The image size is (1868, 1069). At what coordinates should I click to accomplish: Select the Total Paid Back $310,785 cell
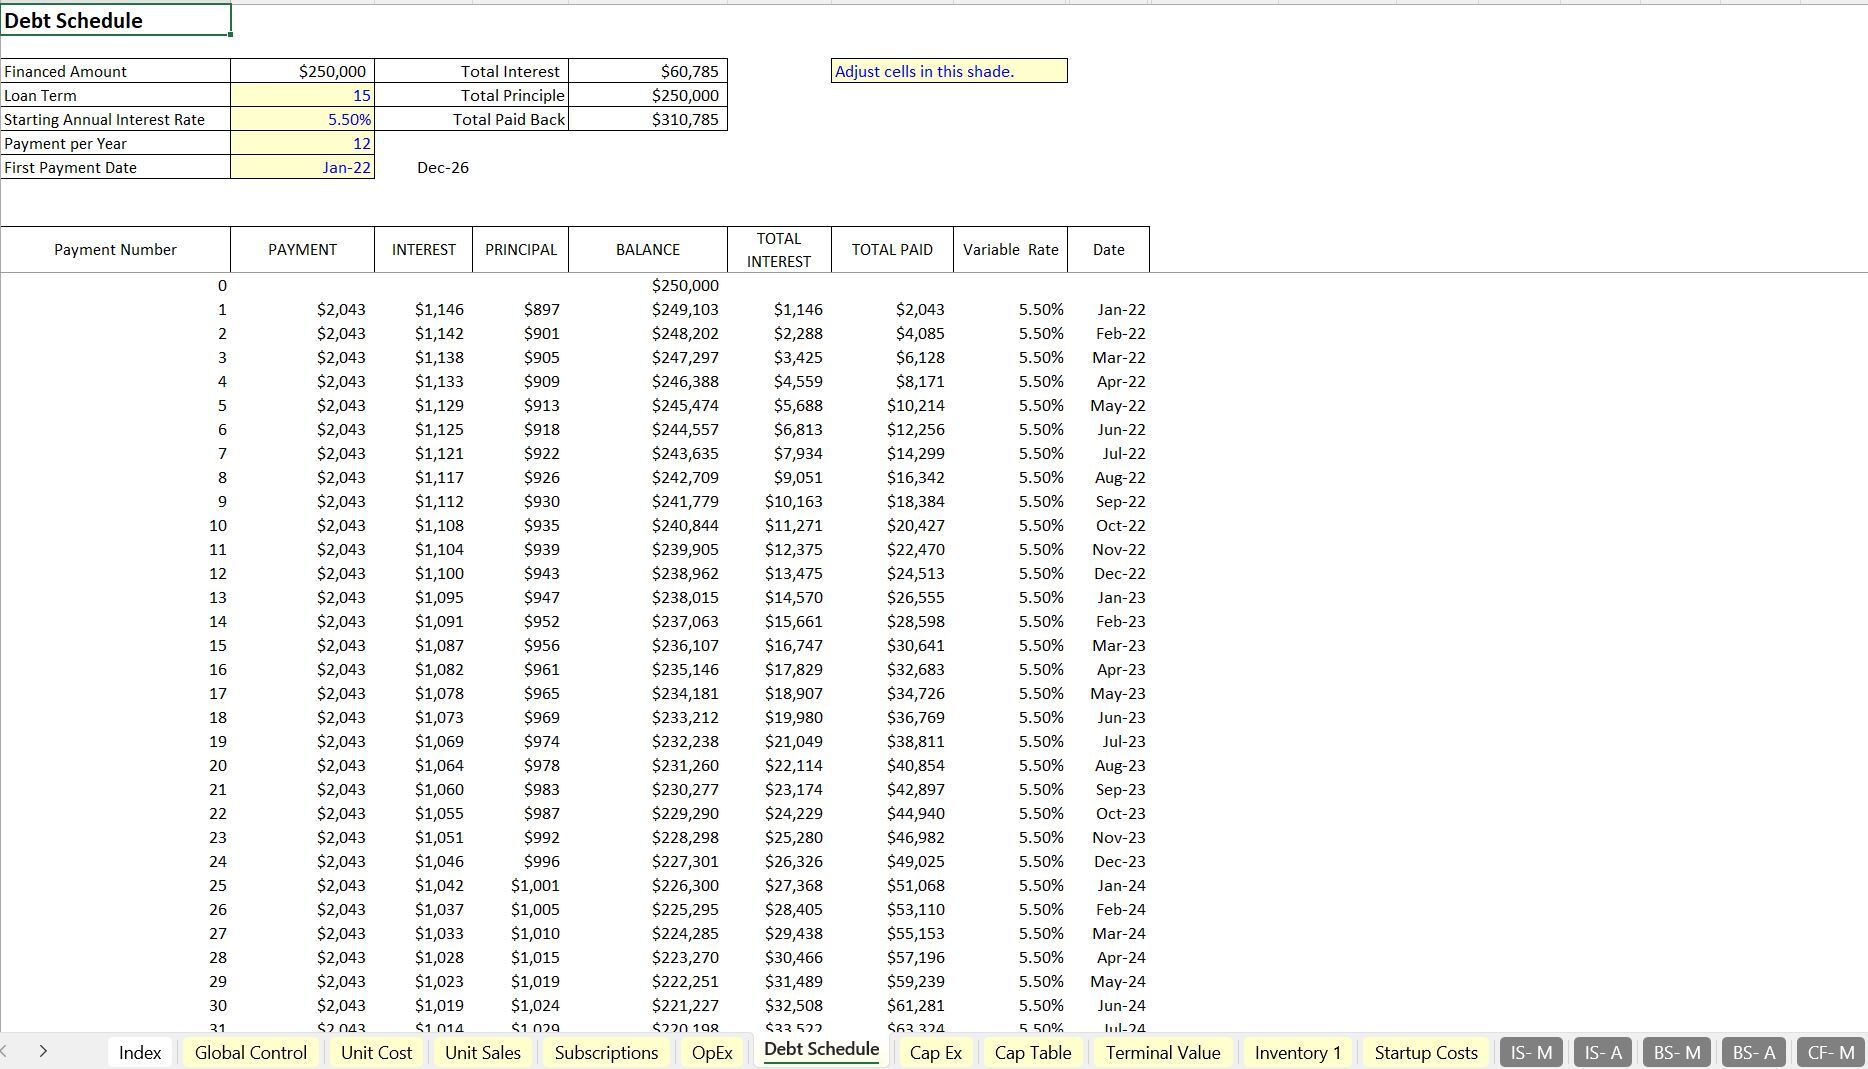pyautogui.click(x=648, y=119)
